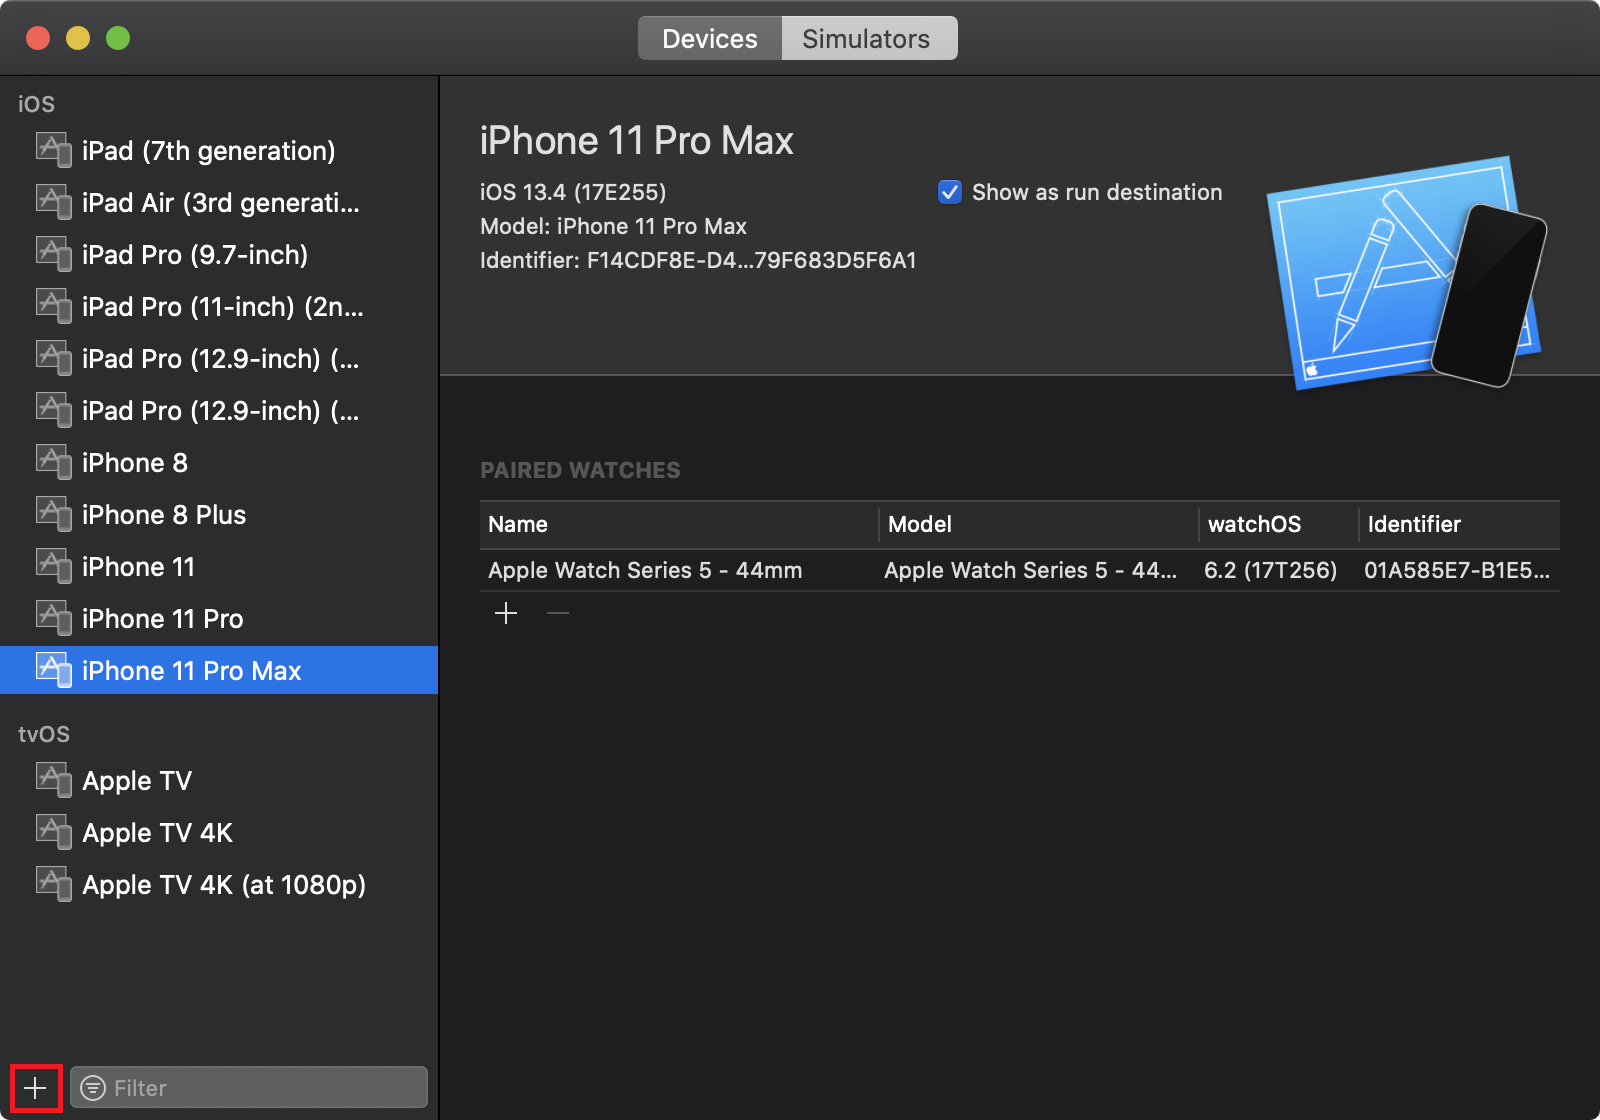
Task: Click the Apple TV 4K (at 1080p) icon
Action: [x=54, y=884]
